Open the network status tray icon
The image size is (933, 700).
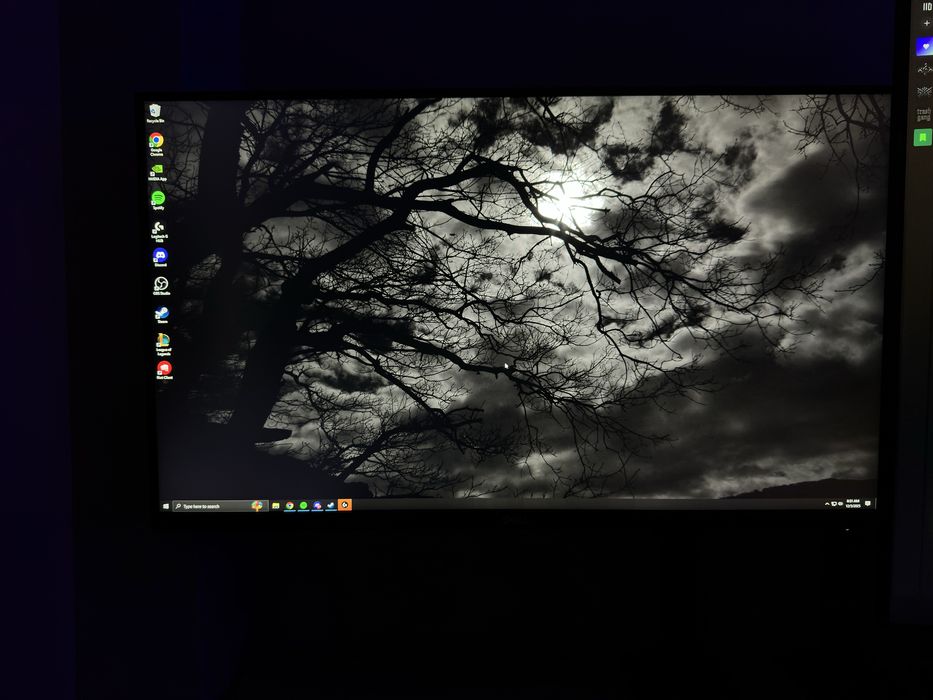pos(834,504)
